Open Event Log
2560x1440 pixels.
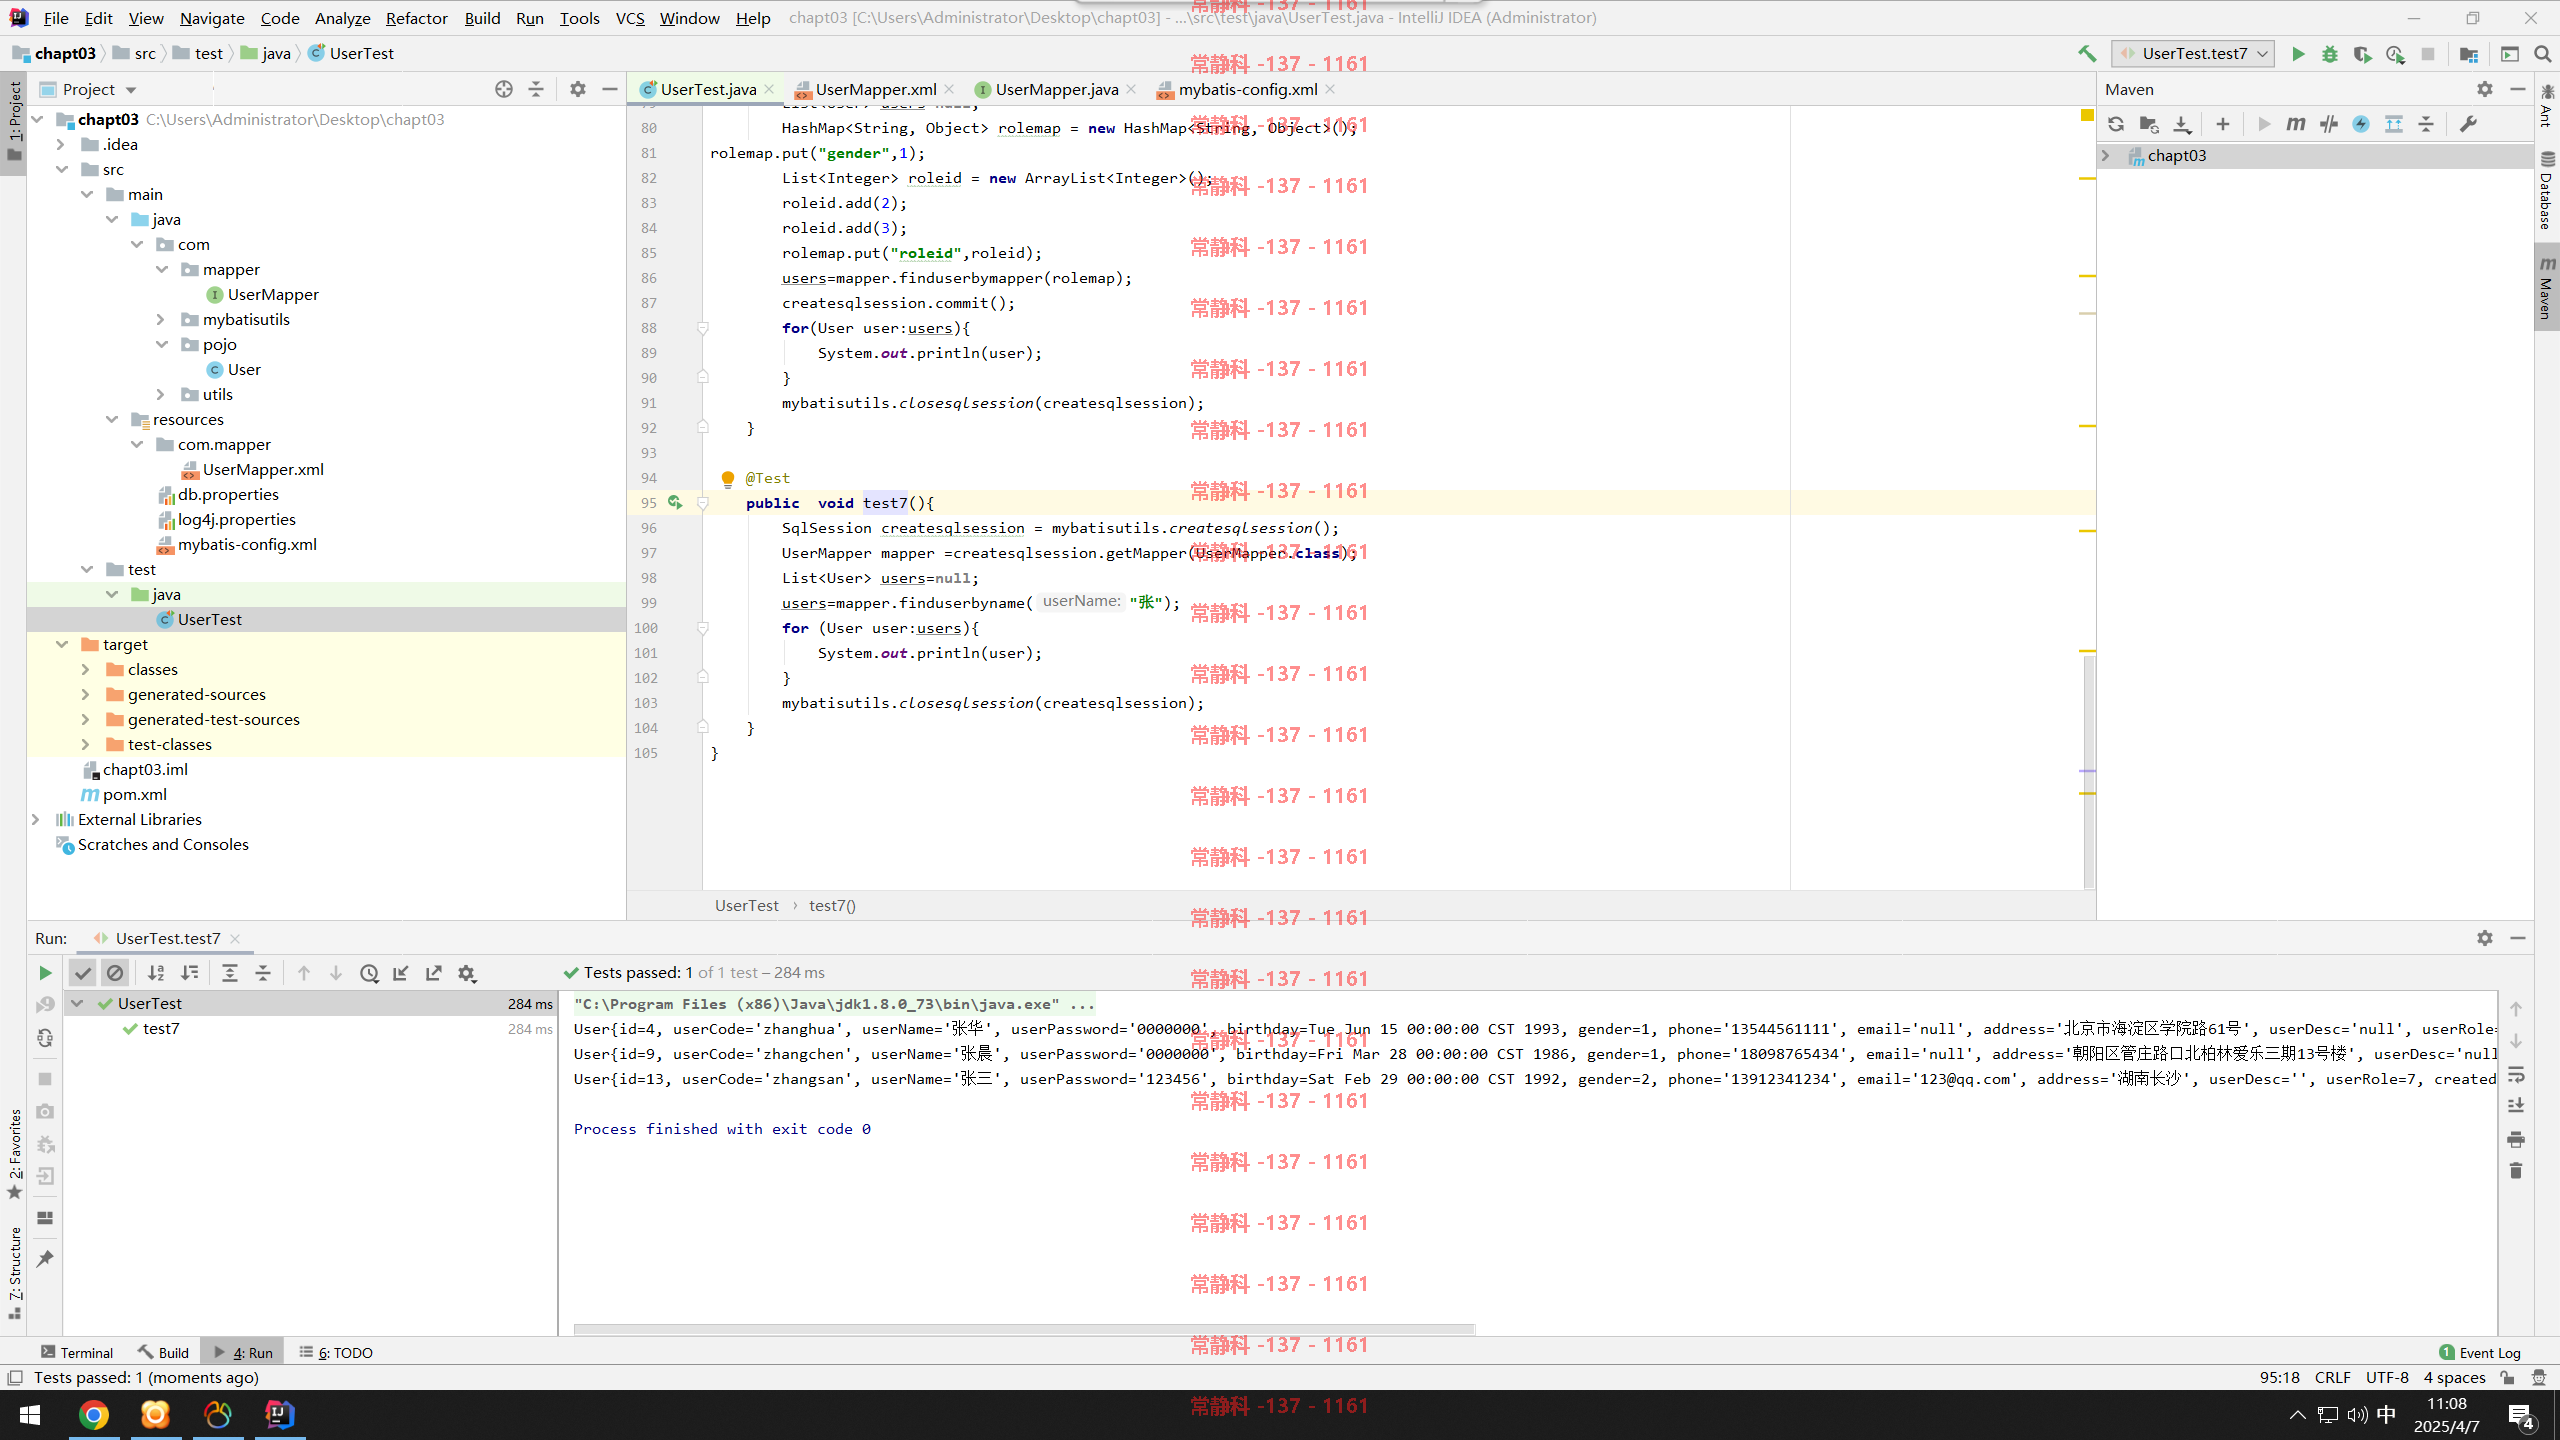tap(2481, 1352)
